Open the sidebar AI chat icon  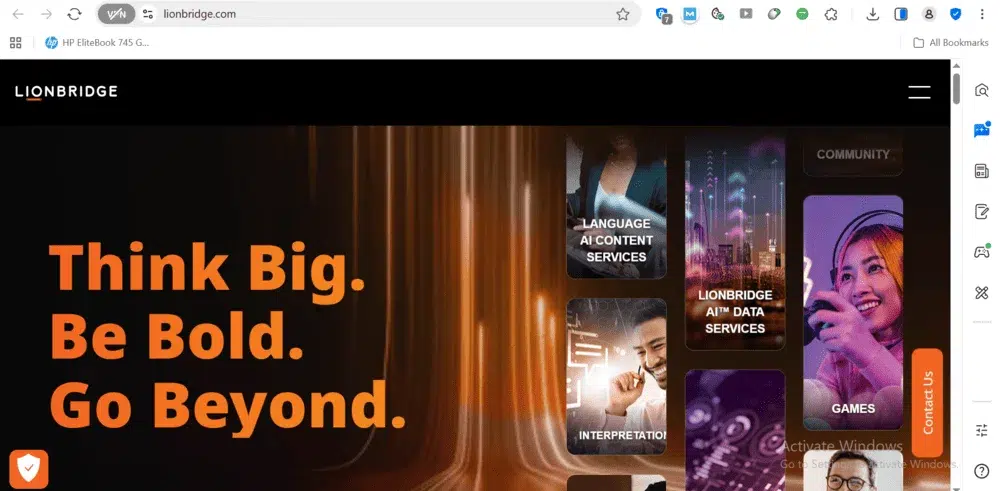tap(982, 130)
